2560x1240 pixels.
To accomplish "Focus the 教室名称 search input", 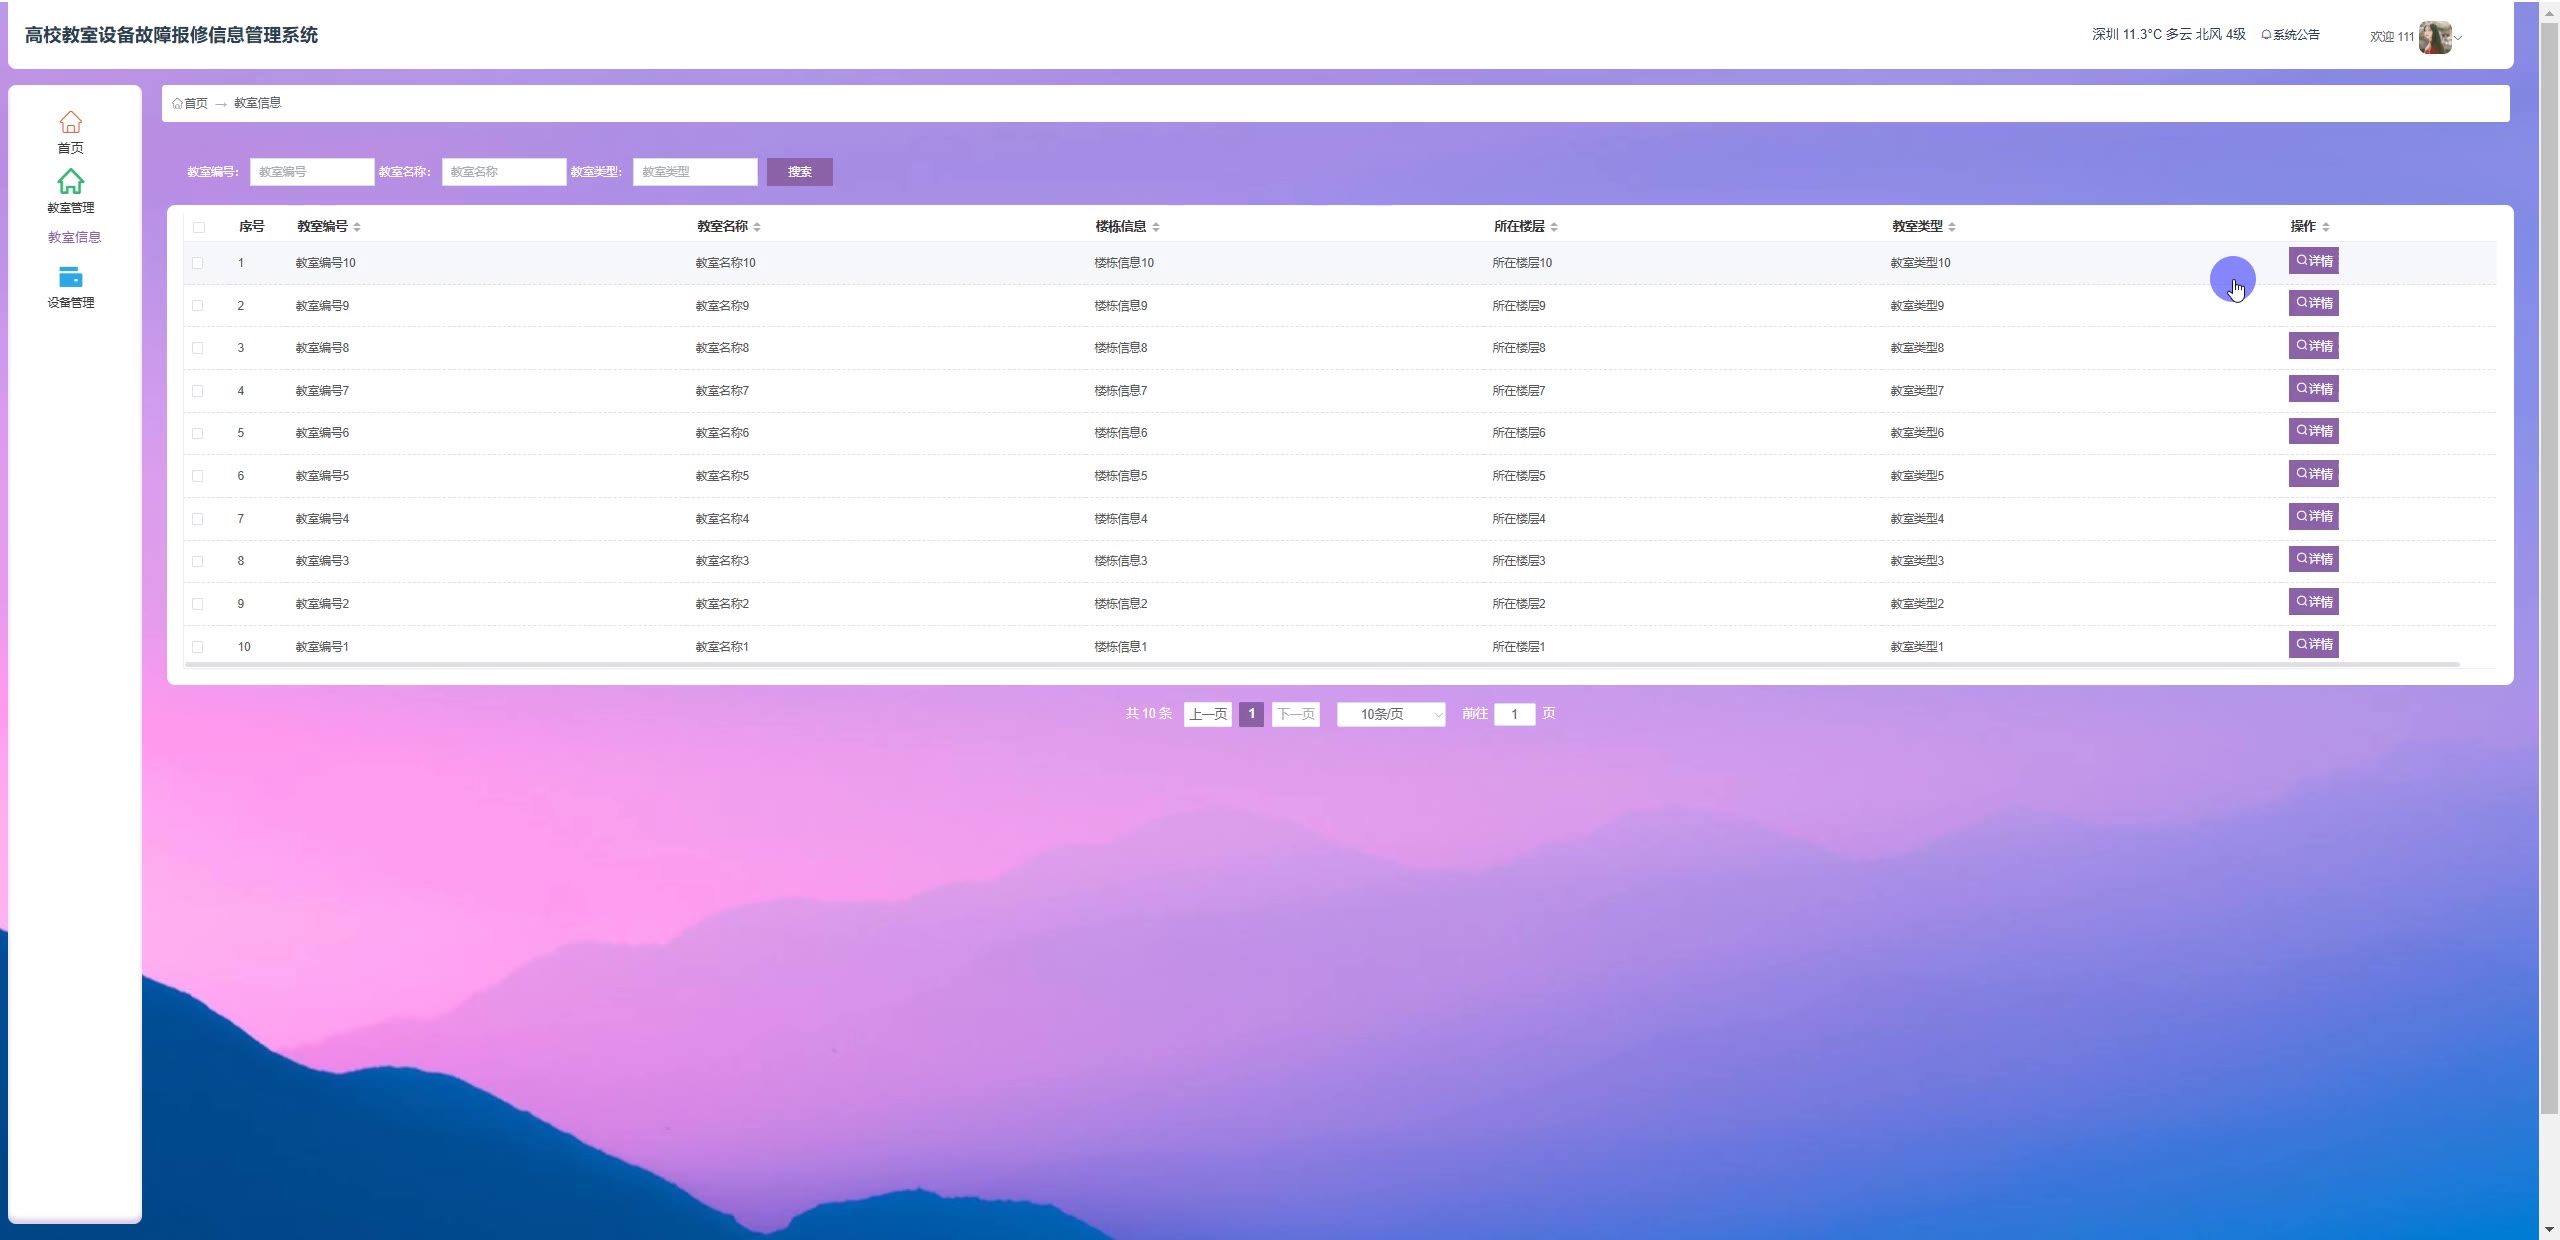I will 504,172.
